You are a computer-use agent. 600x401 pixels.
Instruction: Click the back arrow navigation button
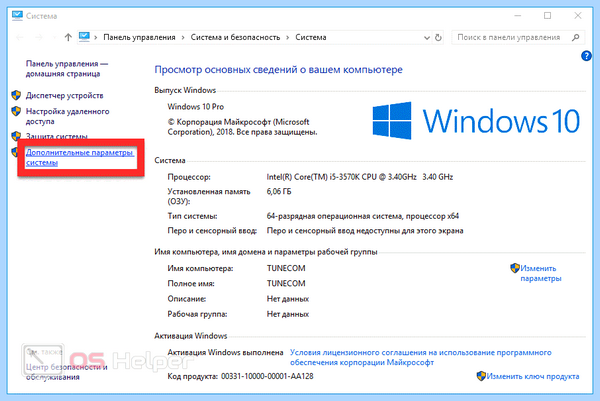20,37
